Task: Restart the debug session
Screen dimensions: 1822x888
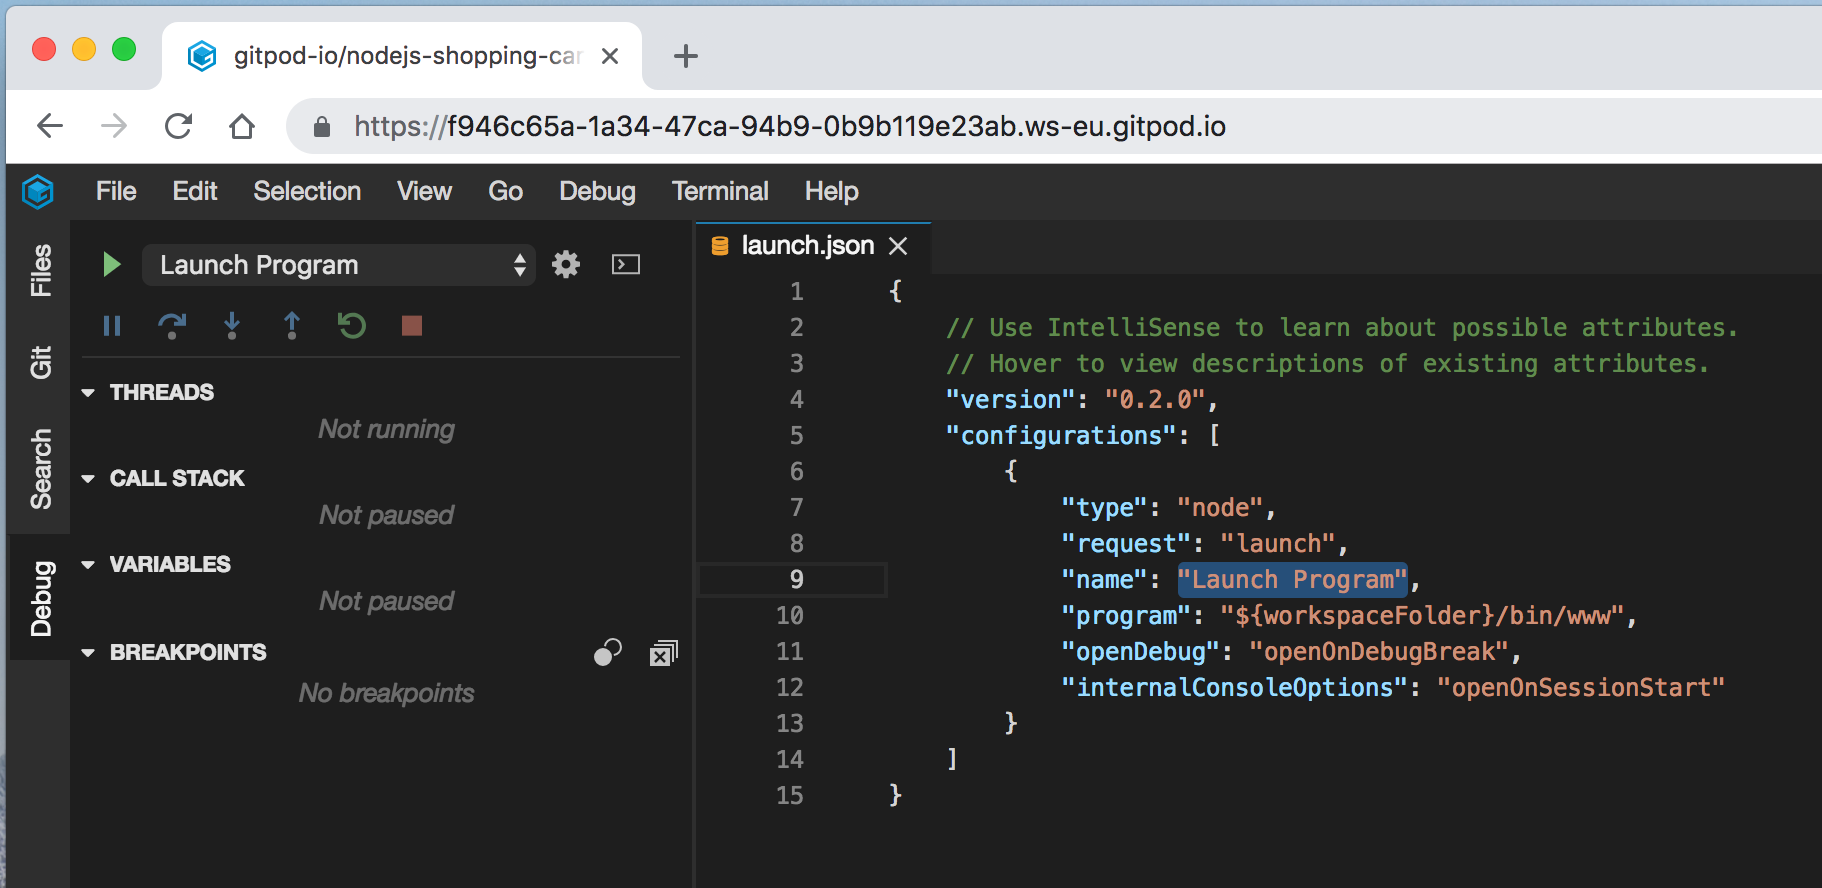Action: pyautogui.click(x=352, y=325)
